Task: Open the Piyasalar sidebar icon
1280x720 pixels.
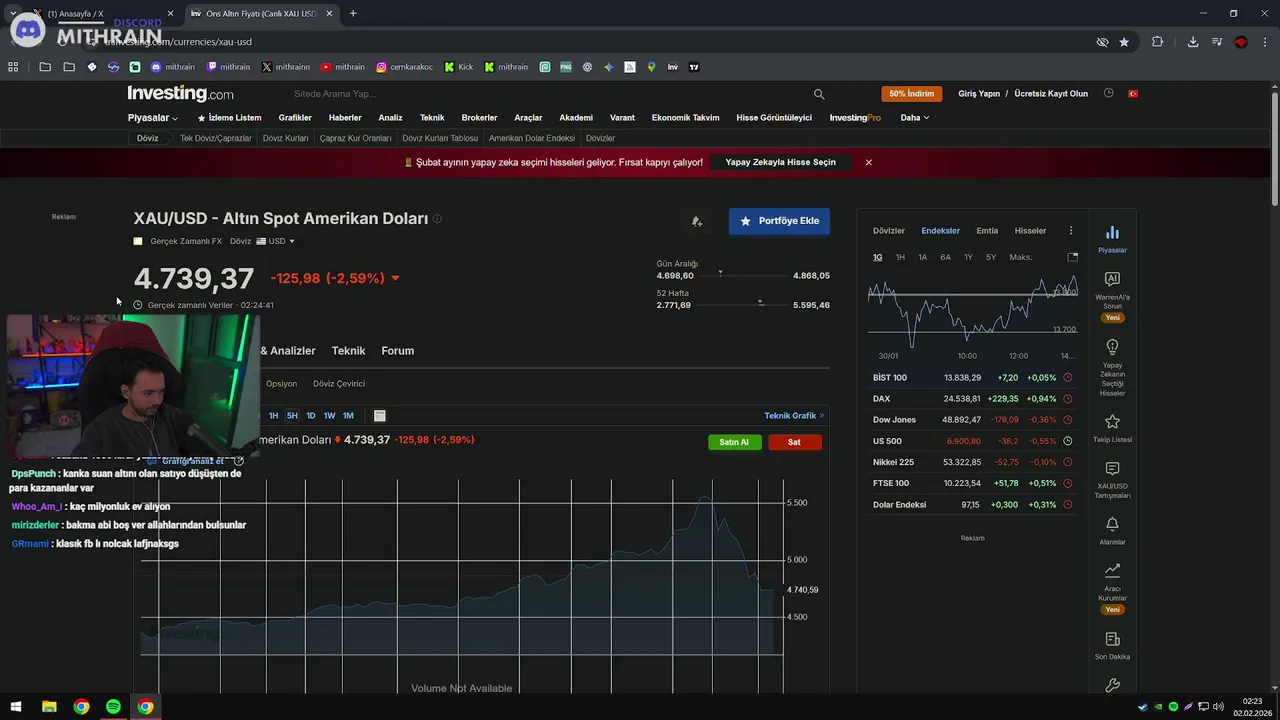Action: pyautogui.click(x=1112, y=232)
